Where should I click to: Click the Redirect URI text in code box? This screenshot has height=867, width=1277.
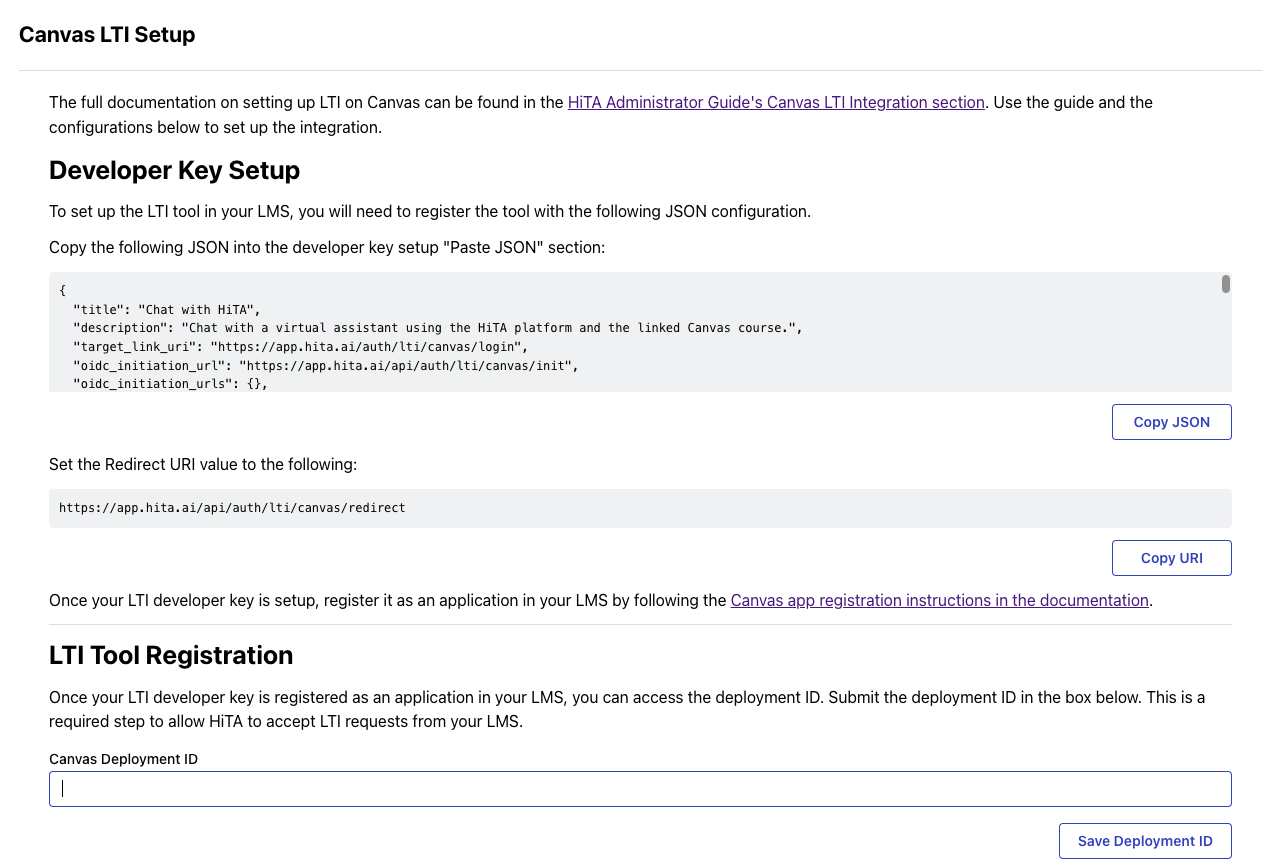(232, 508)
